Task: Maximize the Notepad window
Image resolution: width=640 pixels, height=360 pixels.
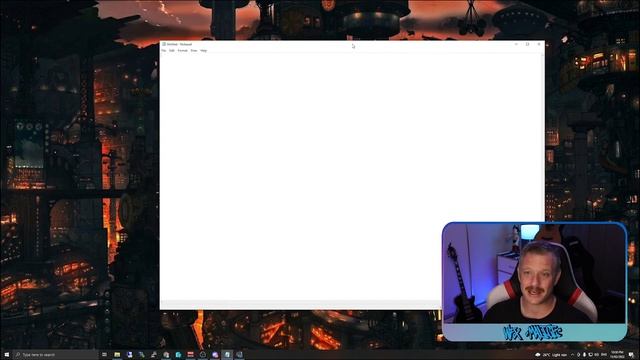Action: pos(527,44)
